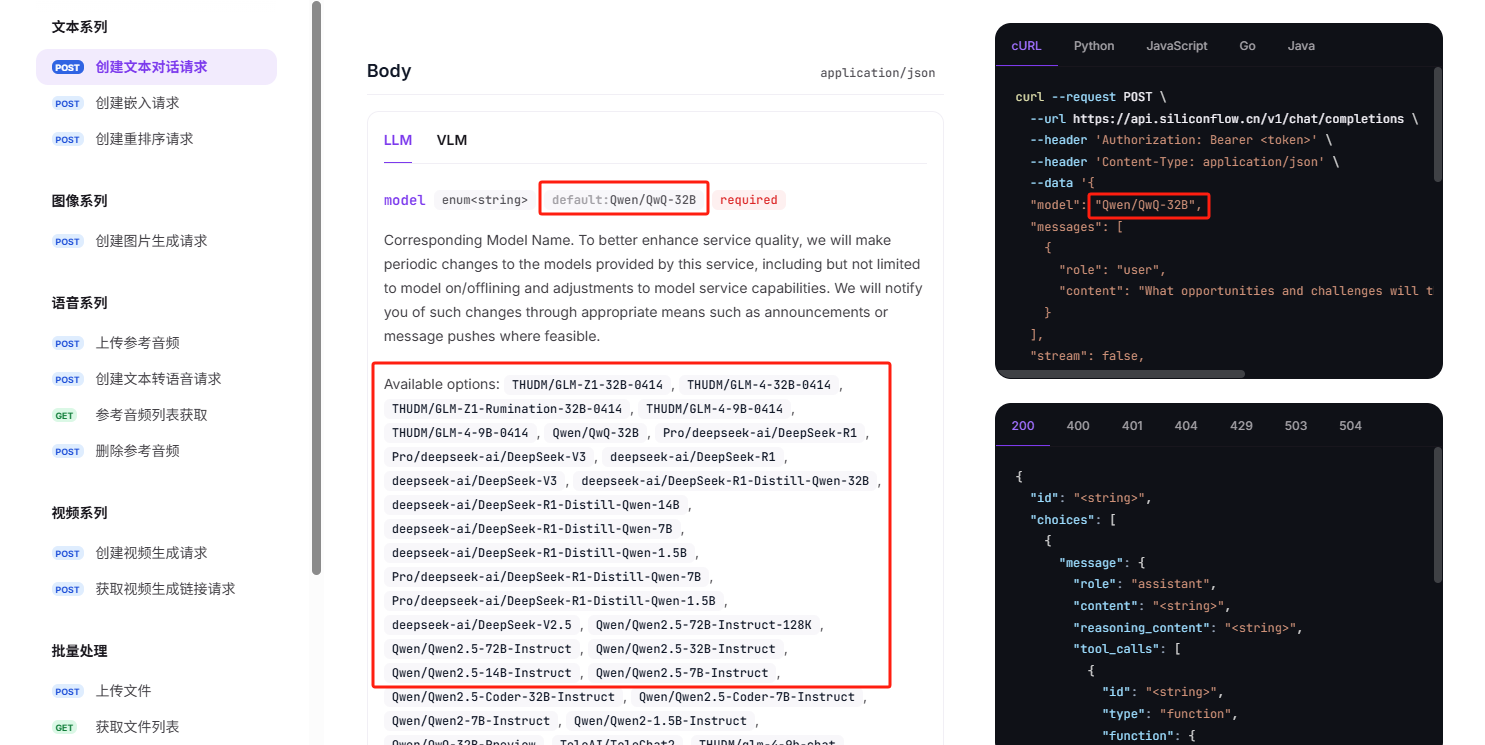Click the POST badge beside 上传参考音频
Screen dimensions: 1485x745
68,343
